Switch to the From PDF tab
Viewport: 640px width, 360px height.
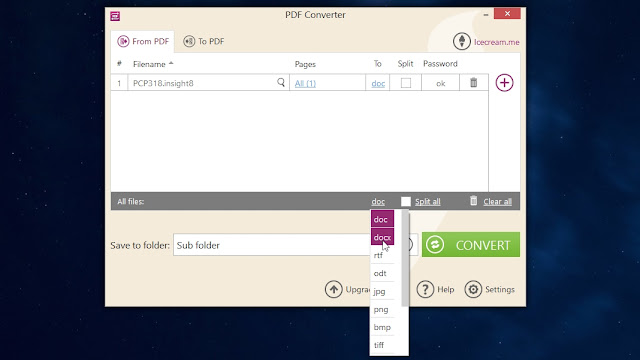(x=143, y=41)
